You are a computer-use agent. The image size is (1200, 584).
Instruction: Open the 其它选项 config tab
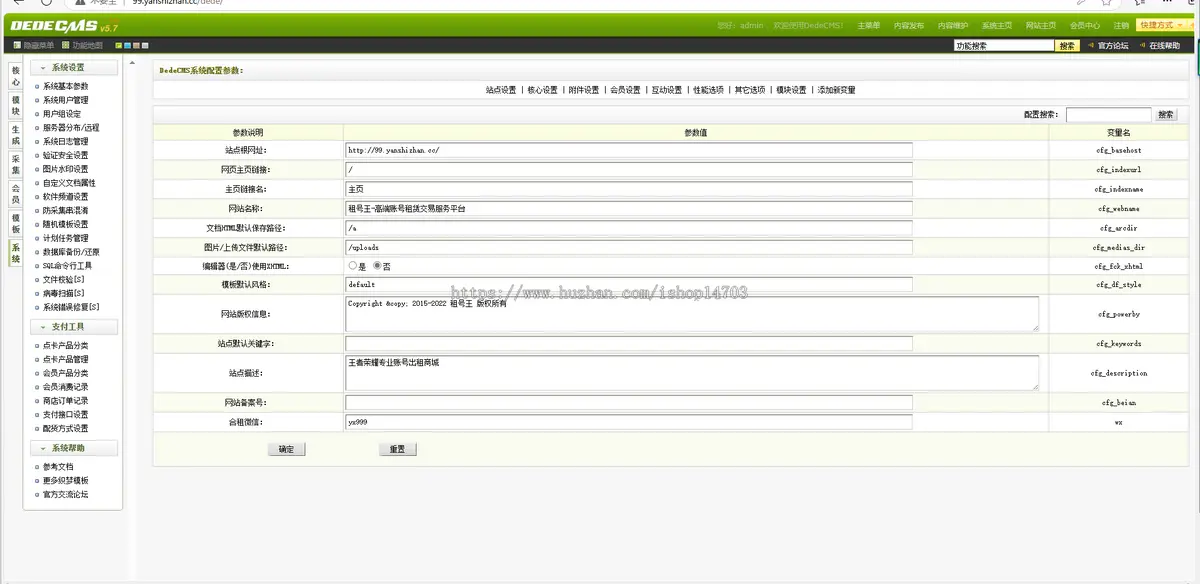pos(749,90)
